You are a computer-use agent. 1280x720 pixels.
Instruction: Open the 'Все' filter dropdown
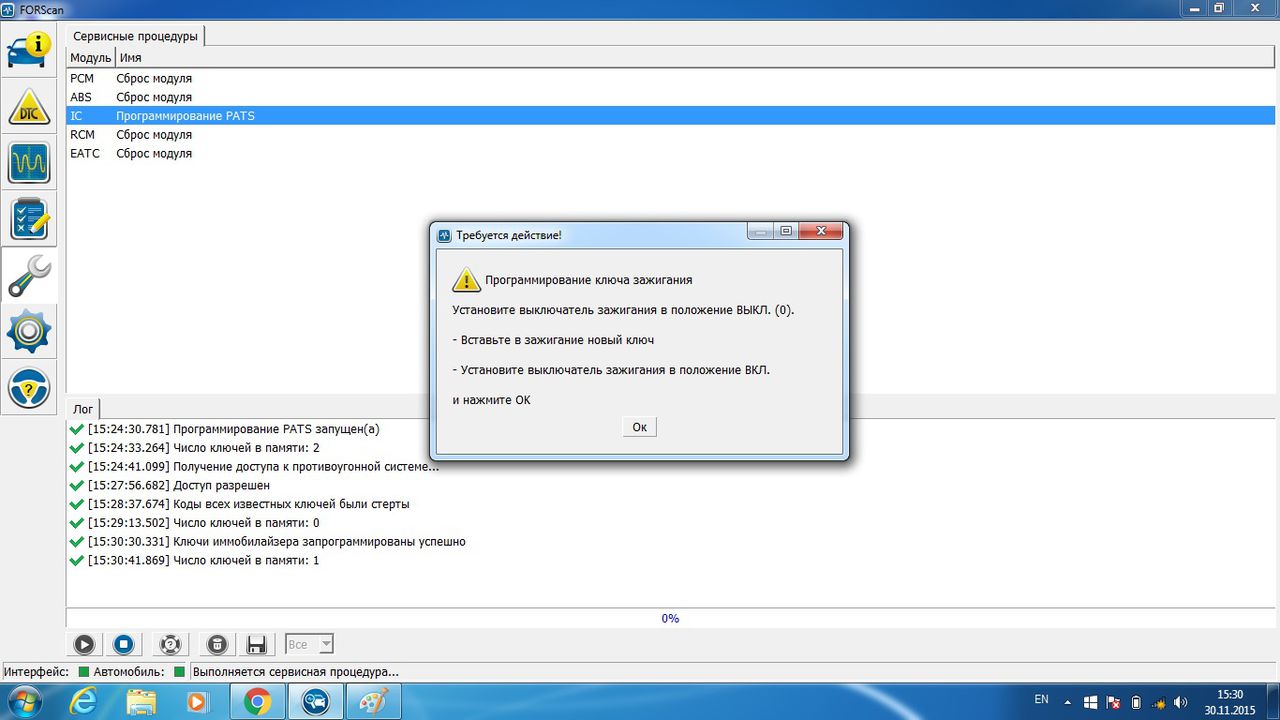[x=309, y=645]
